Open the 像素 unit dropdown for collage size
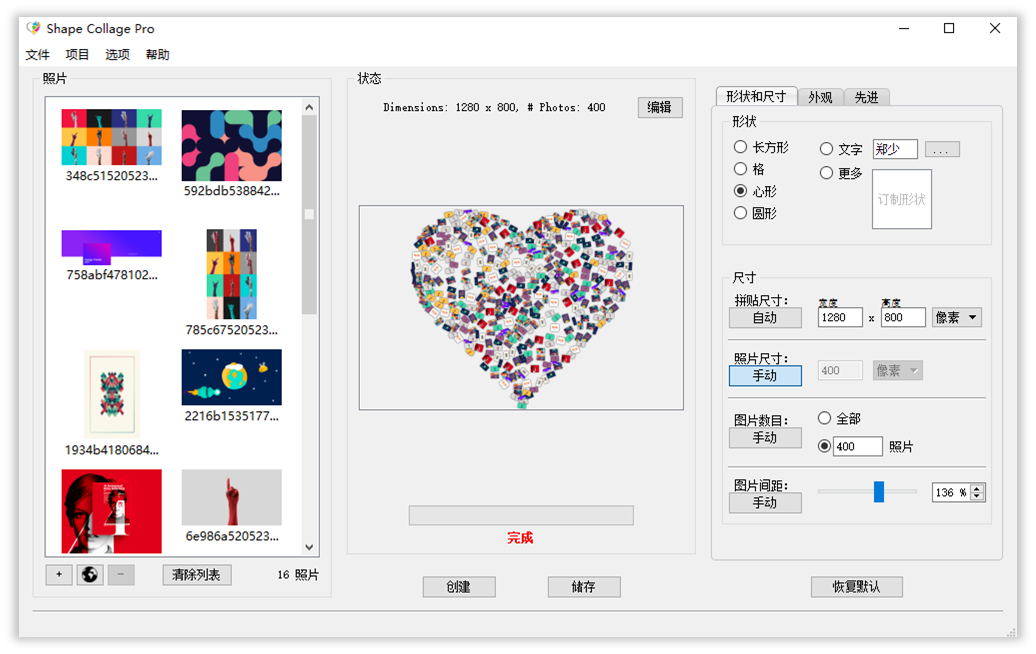 [956, 317]
